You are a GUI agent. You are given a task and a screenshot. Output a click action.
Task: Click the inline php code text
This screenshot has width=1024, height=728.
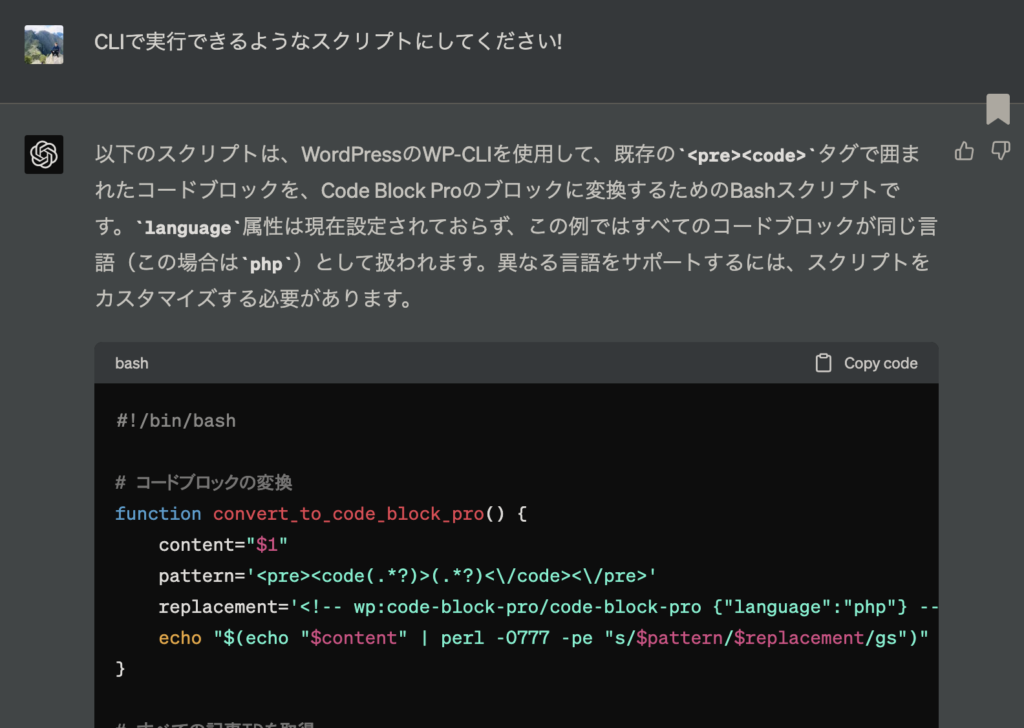click(265, 264)
